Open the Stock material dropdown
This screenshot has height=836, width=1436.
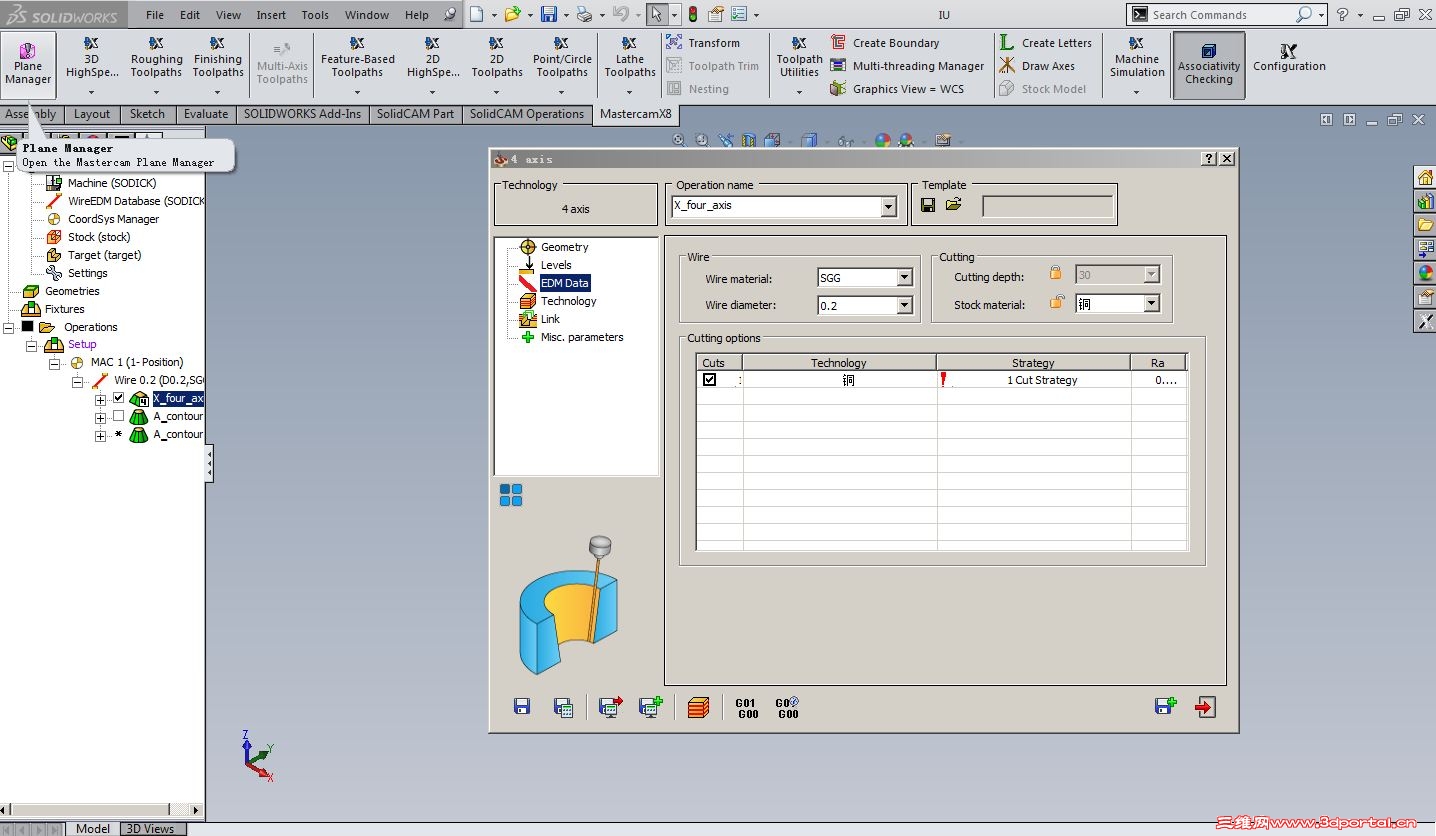coord(1151,304)
